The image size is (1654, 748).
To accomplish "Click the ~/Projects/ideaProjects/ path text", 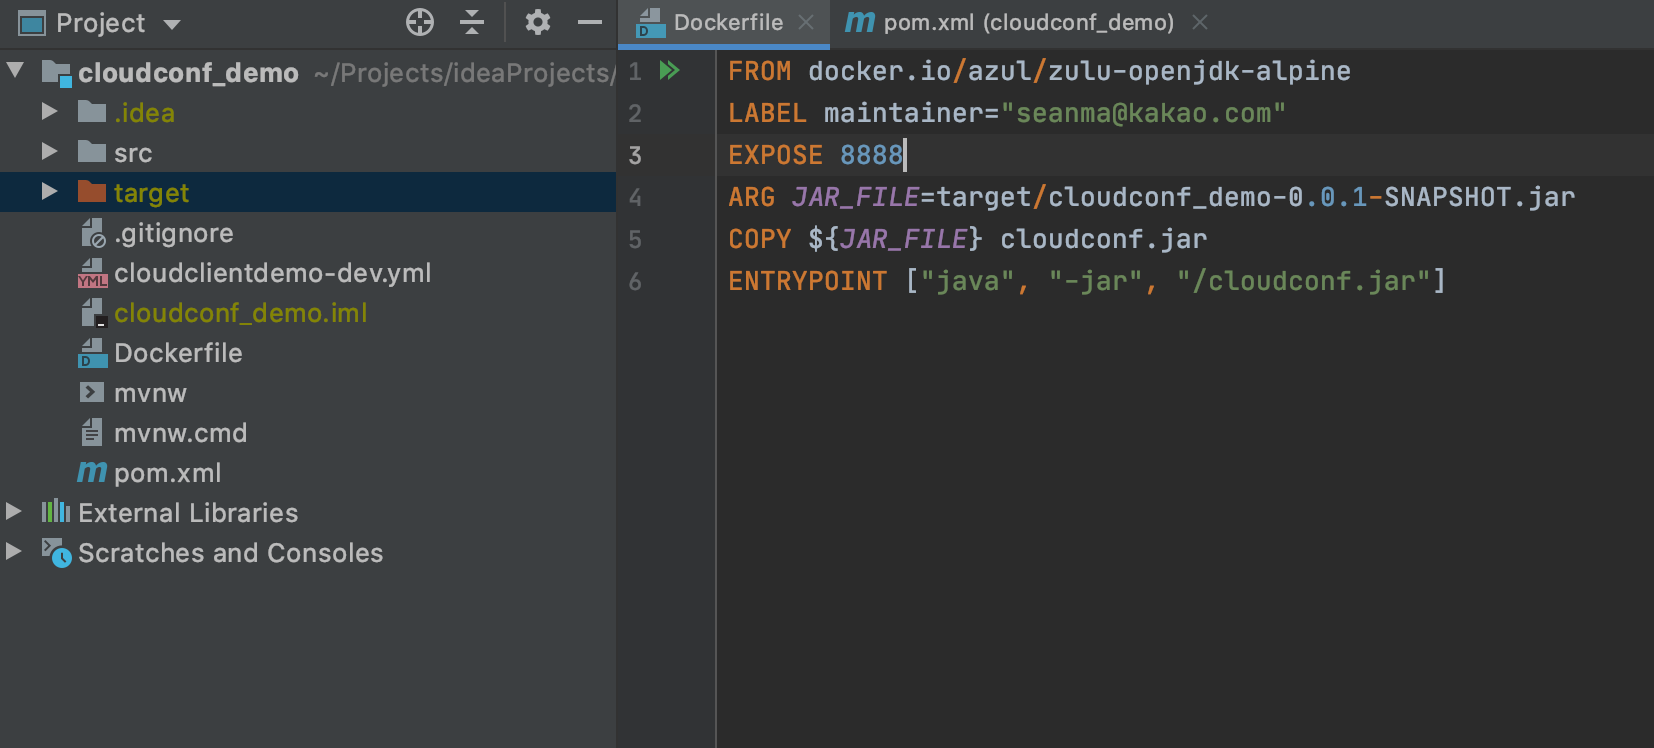I will click(x=464, y=73).
